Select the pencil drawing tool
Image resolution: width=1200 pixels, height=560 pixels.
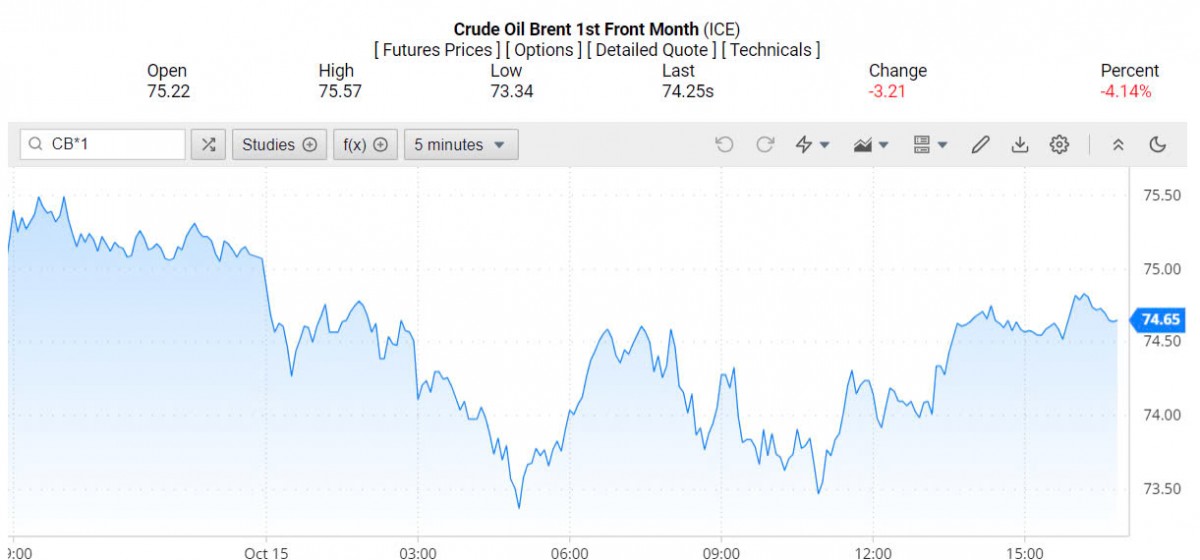pos(980,145)
